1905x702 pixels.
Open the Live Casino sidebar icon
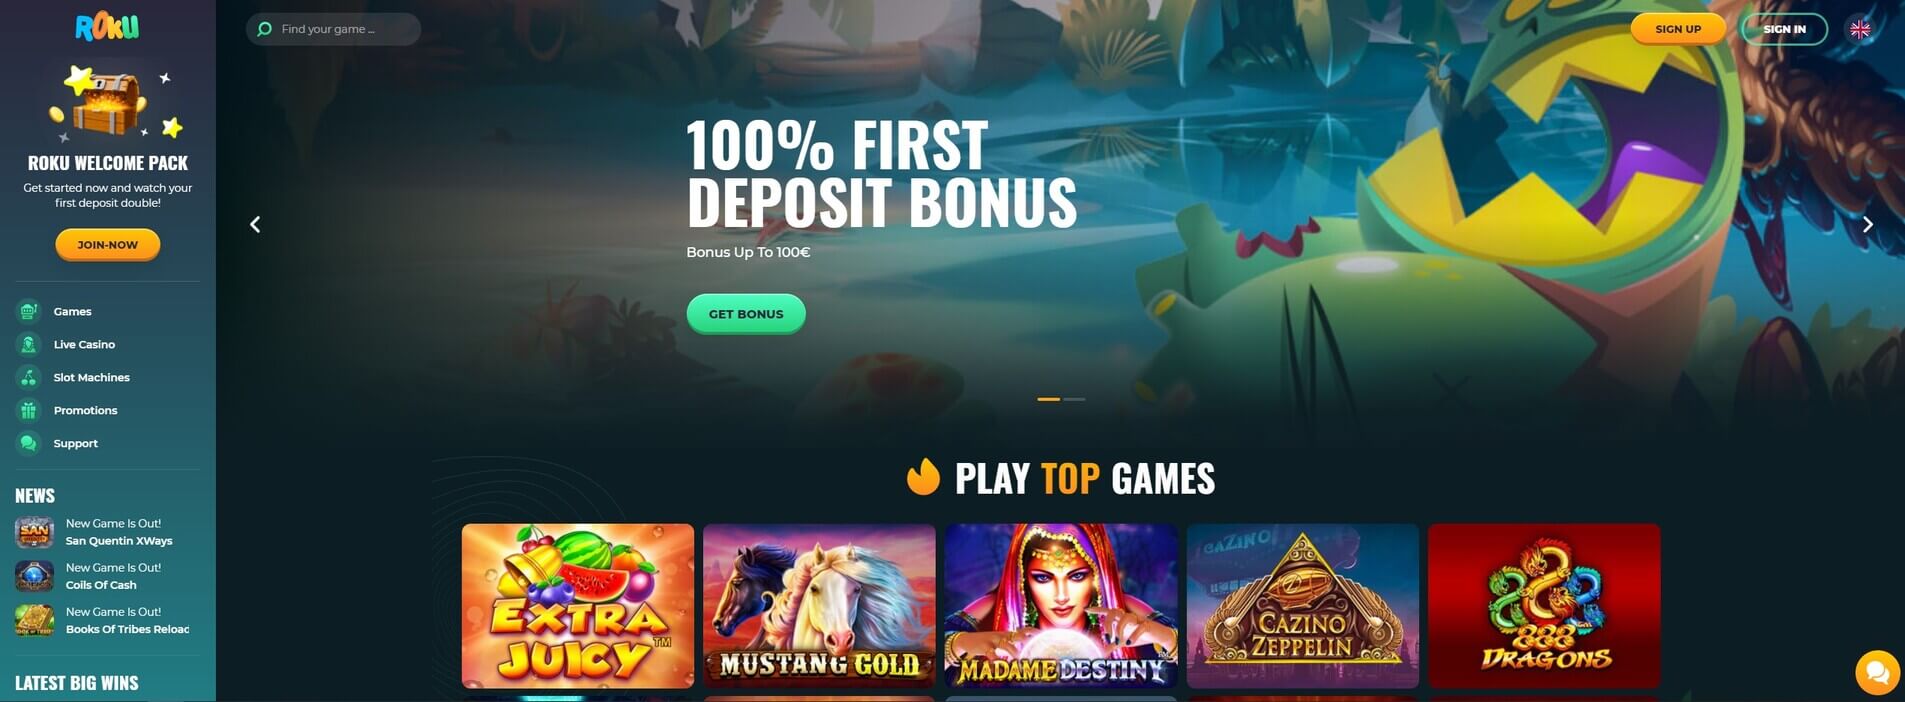29,344
